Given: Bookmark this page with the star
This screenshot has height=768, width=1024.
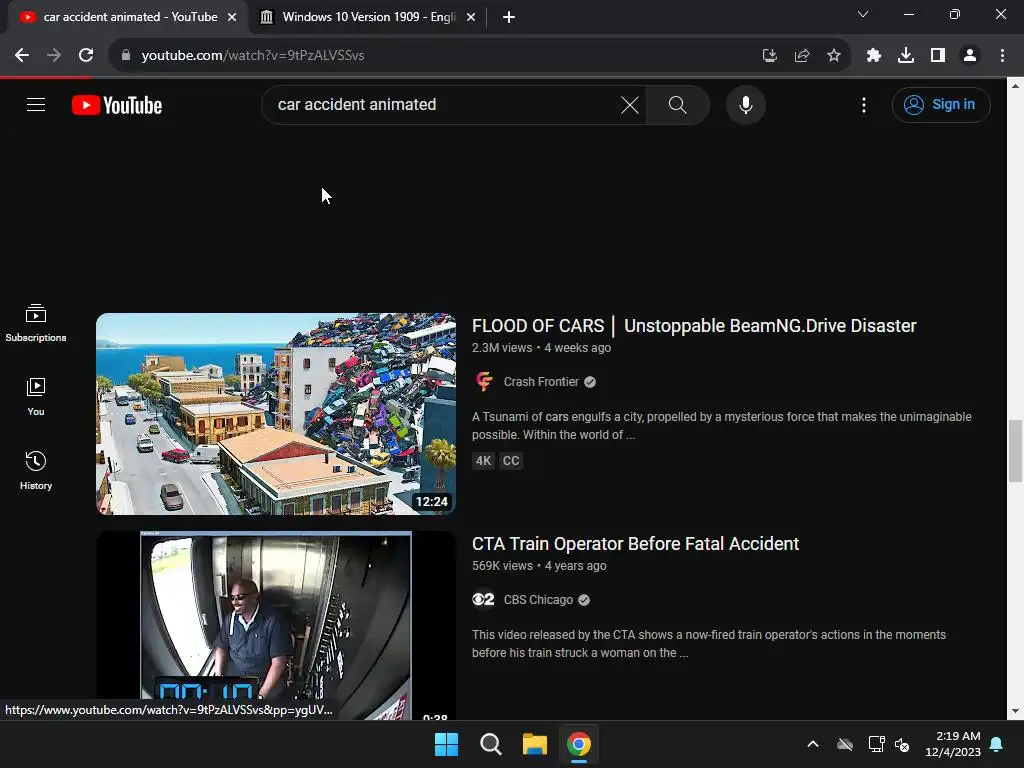Looking at the screenshot, I should pos(834,56).
